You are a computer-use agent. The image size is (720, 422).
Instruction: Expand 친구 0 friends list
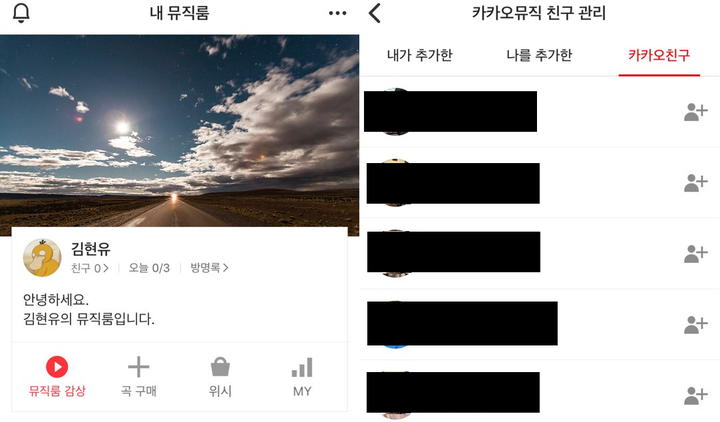tap(90, 268)
